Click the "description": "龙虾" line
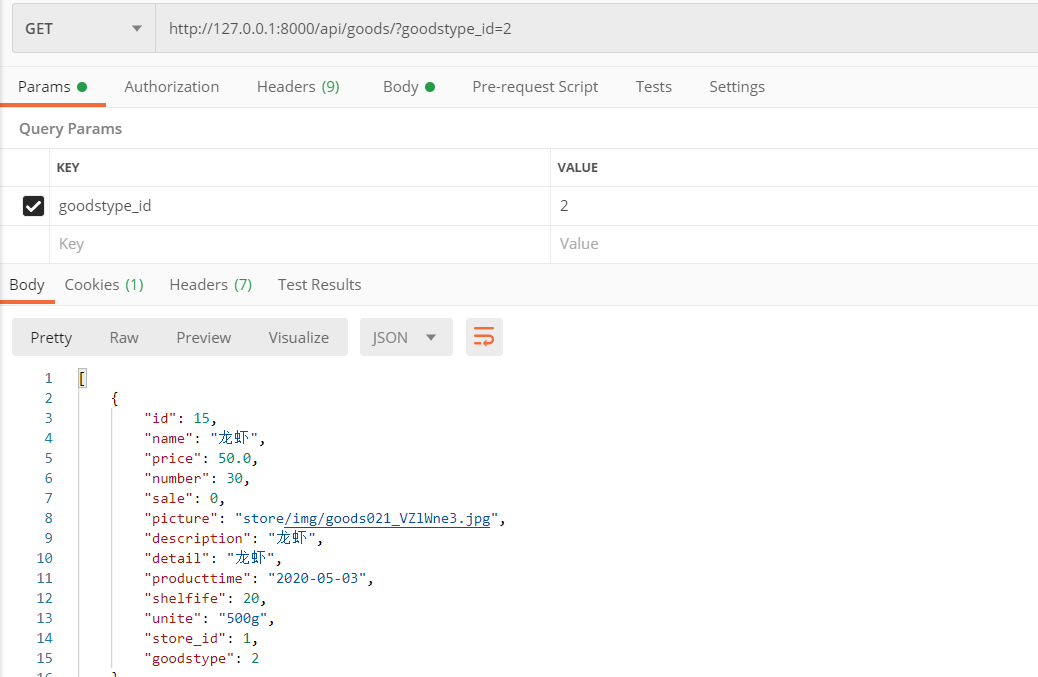 point(234,538)
